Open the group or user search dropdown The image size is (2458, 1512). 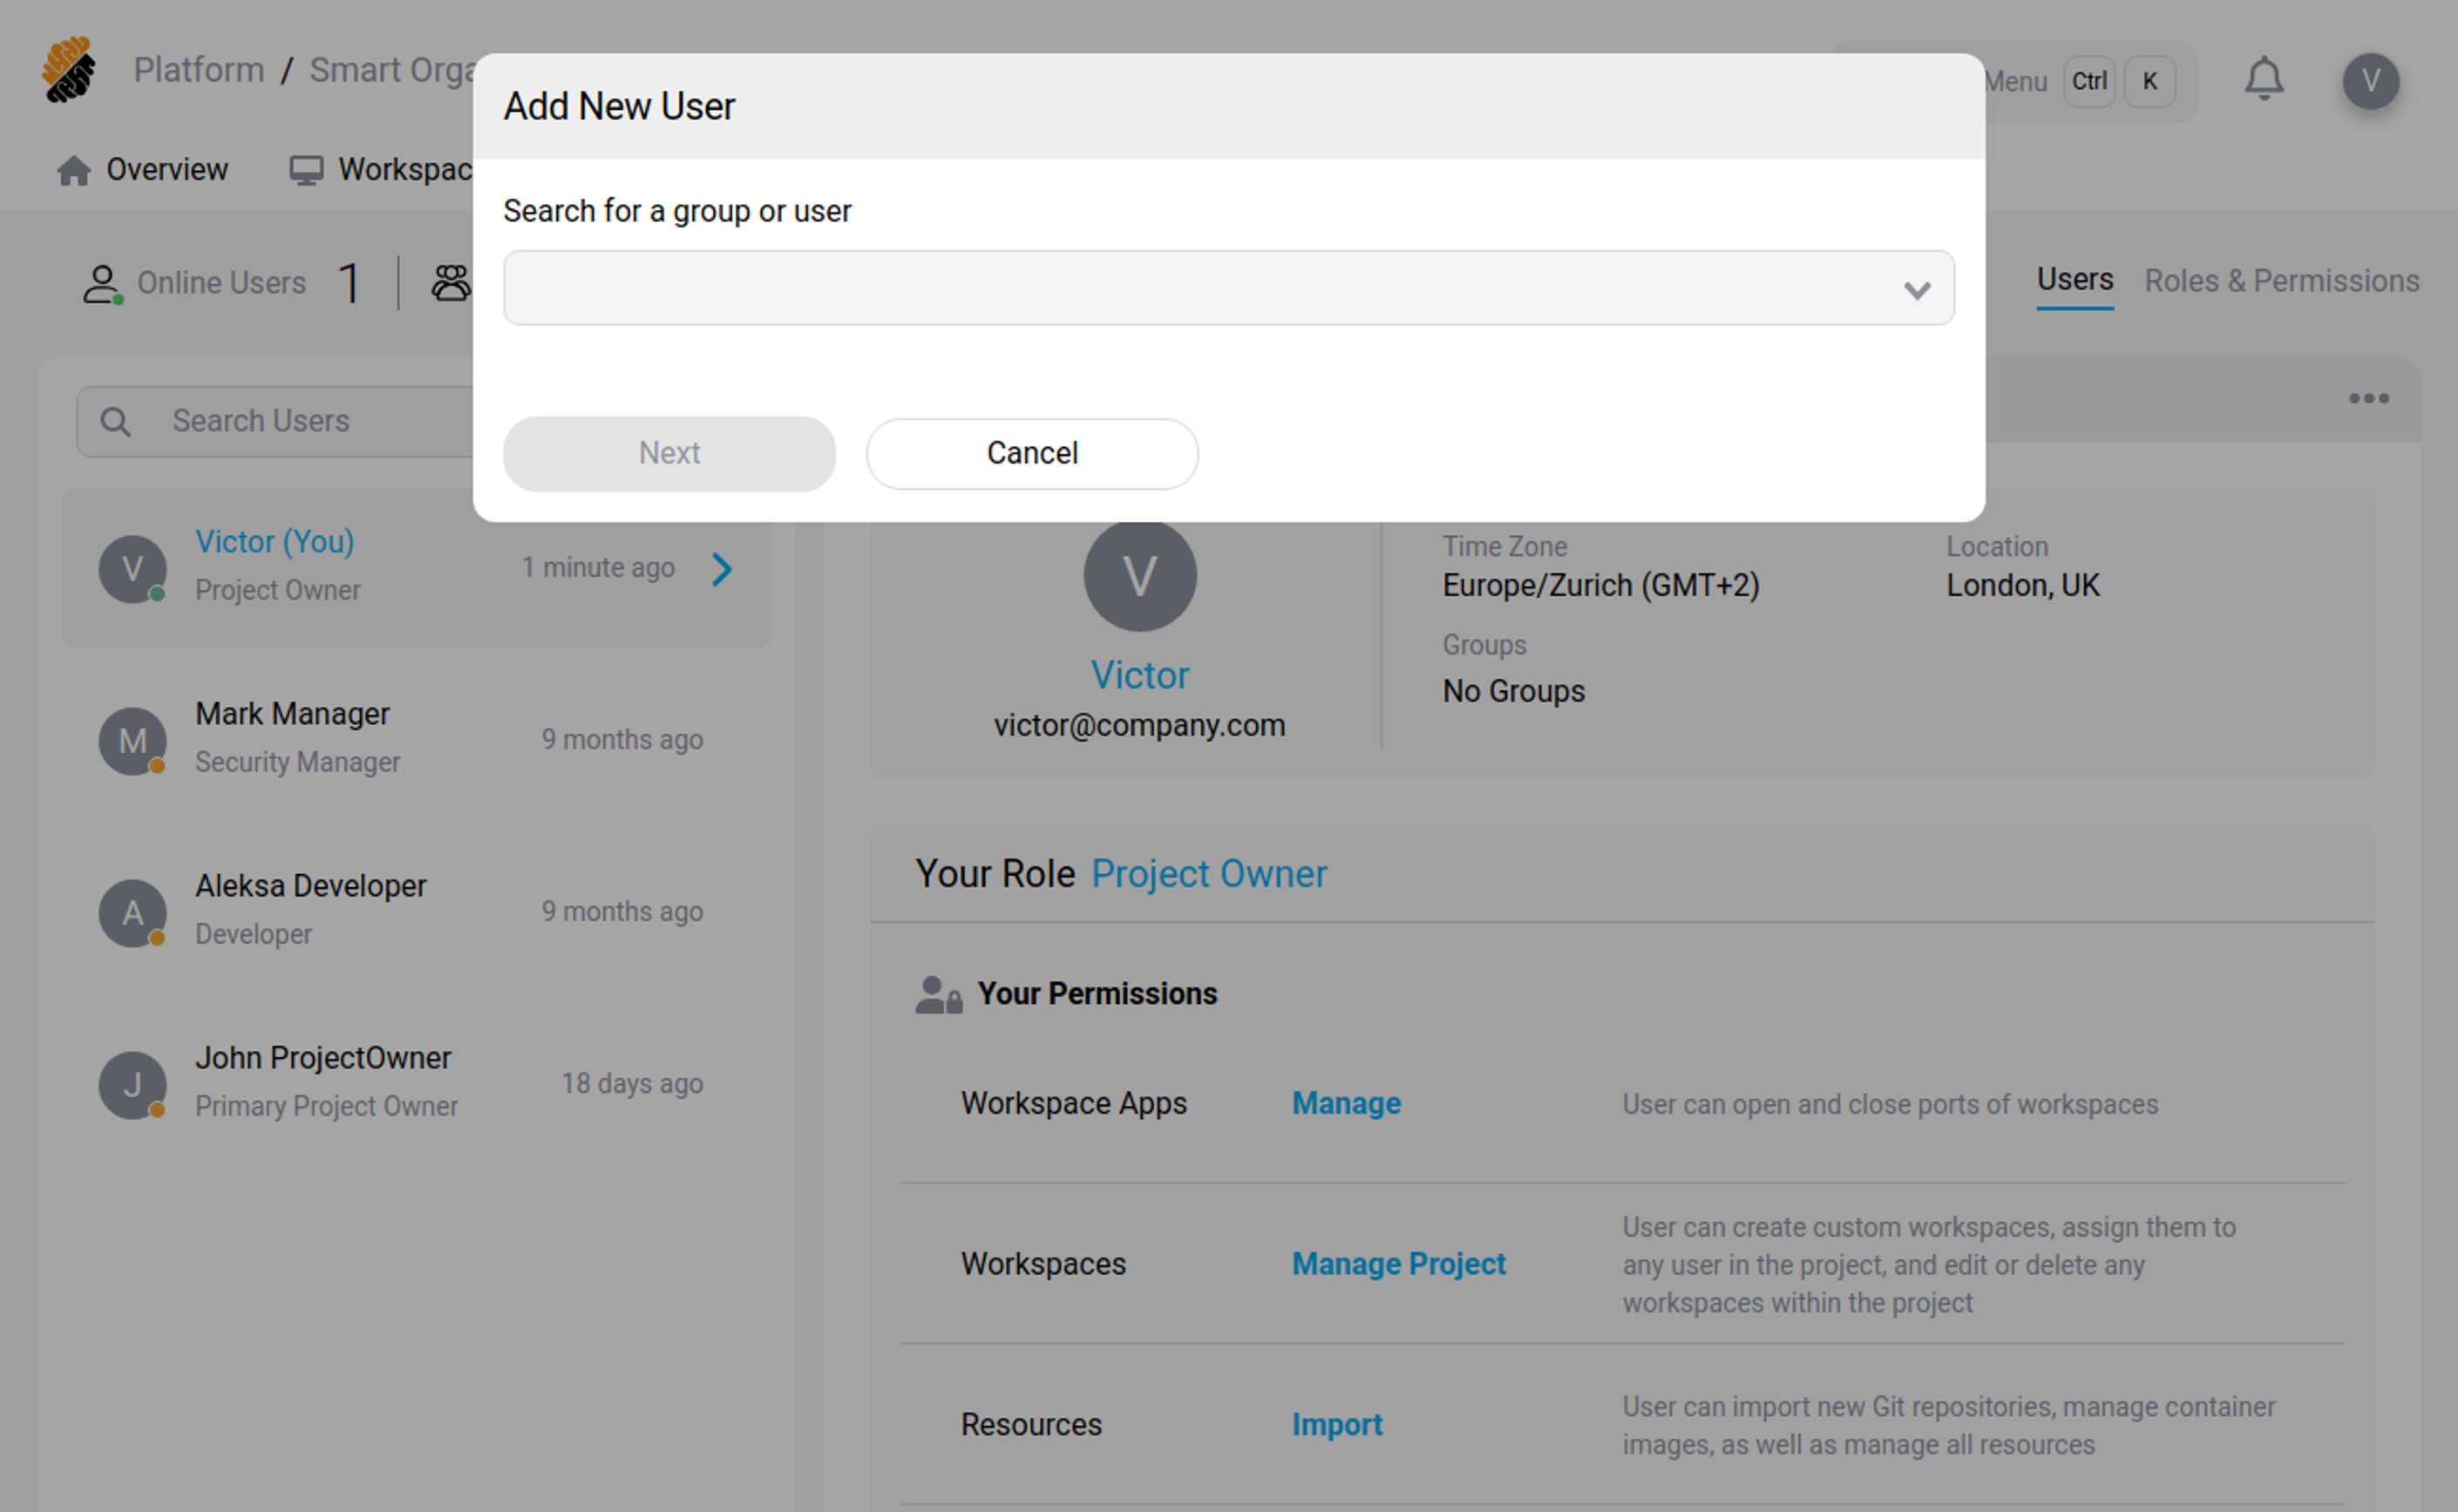[1917, 289]
